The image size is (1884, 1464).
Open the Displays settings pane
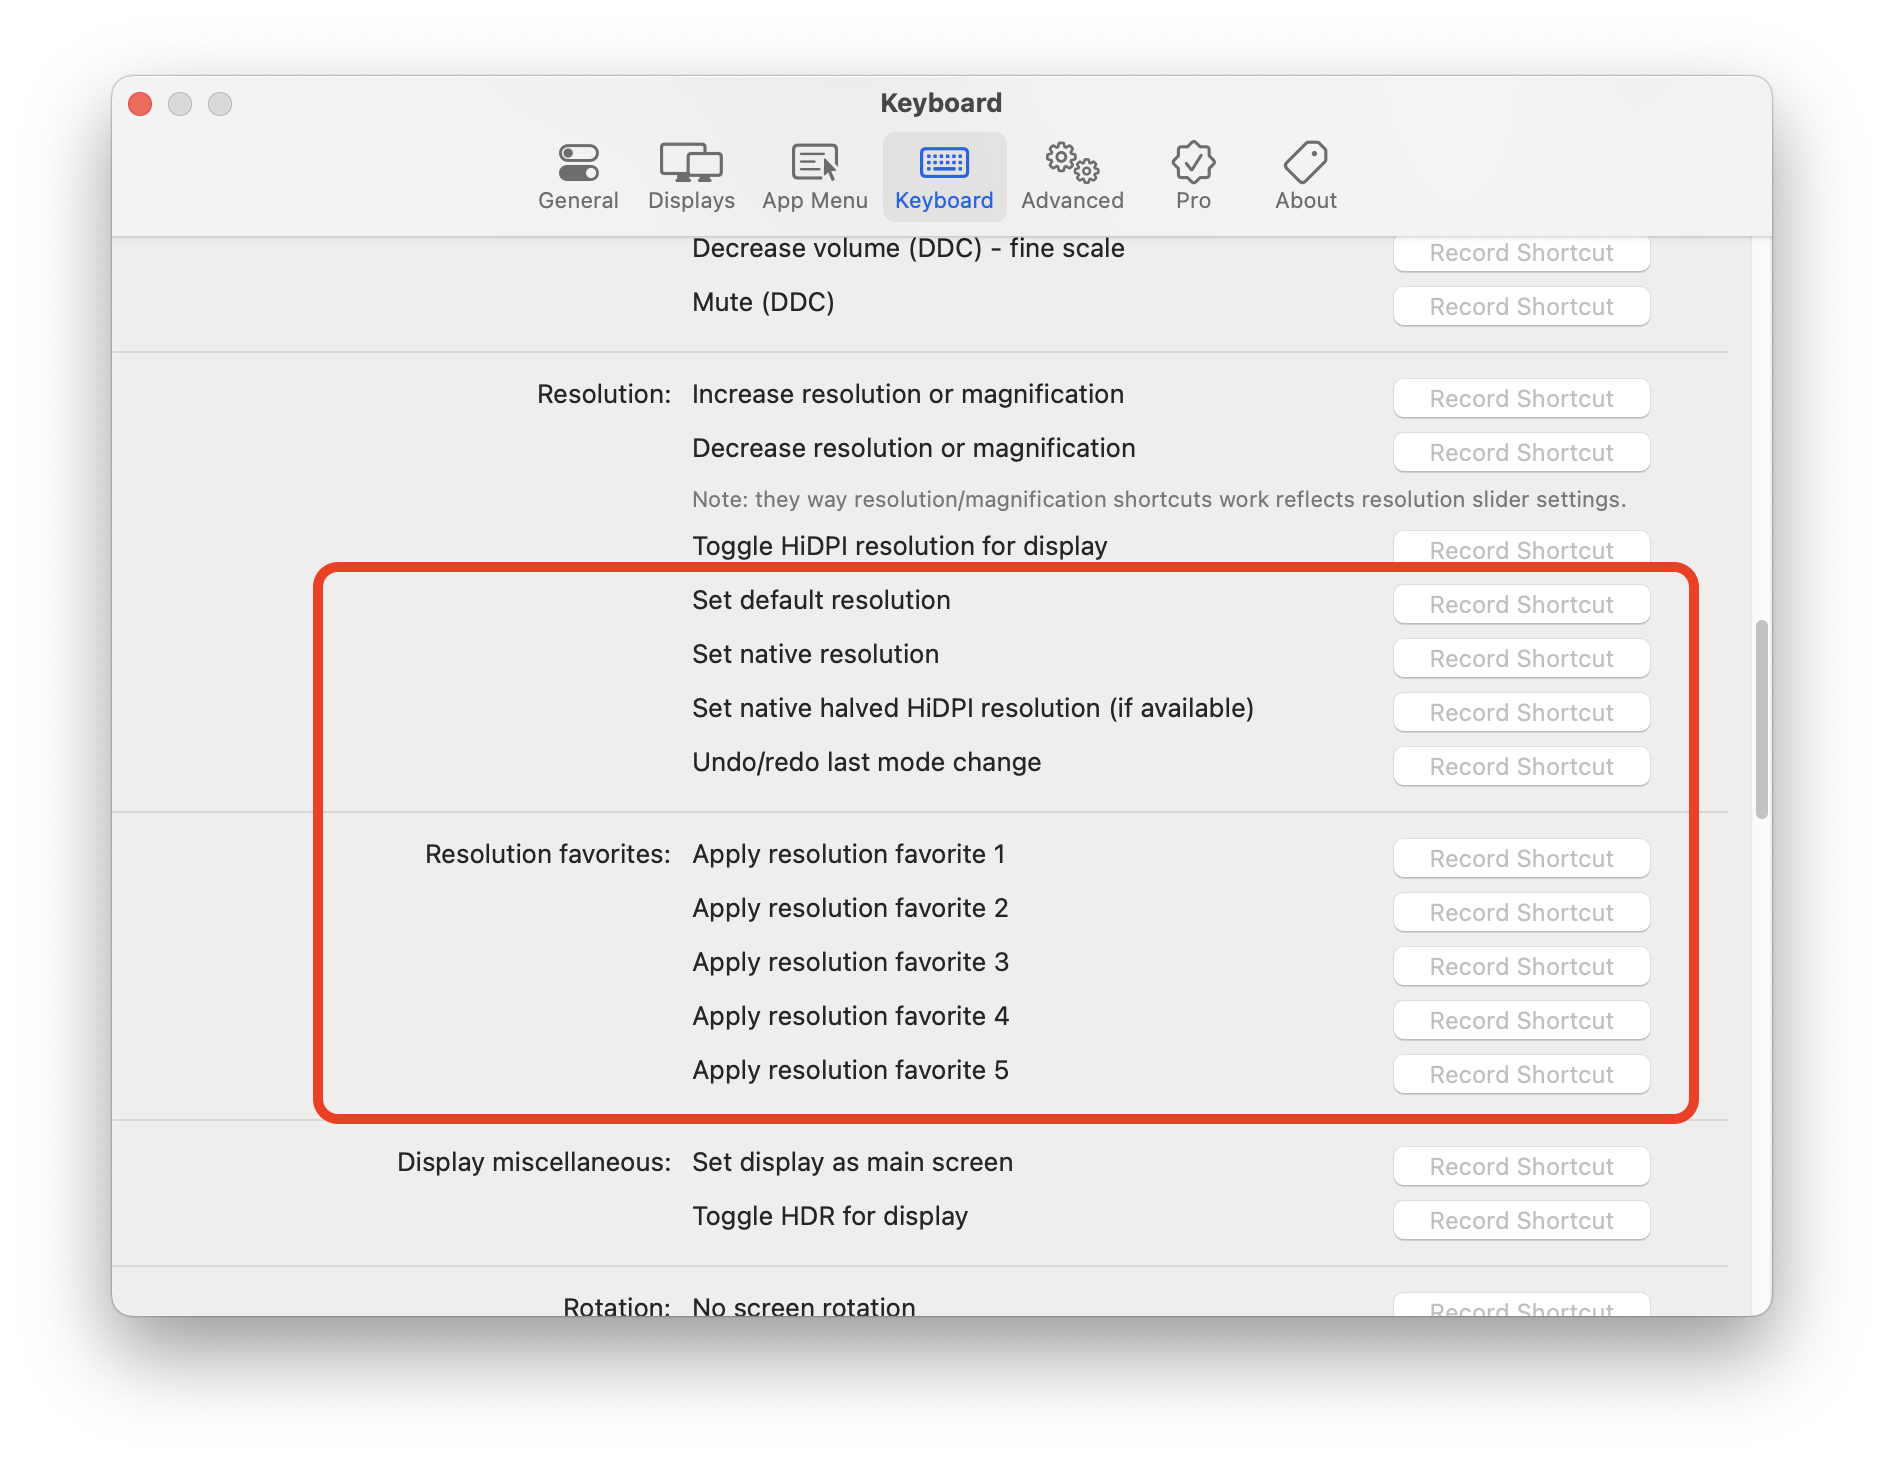tap(691, 175)
